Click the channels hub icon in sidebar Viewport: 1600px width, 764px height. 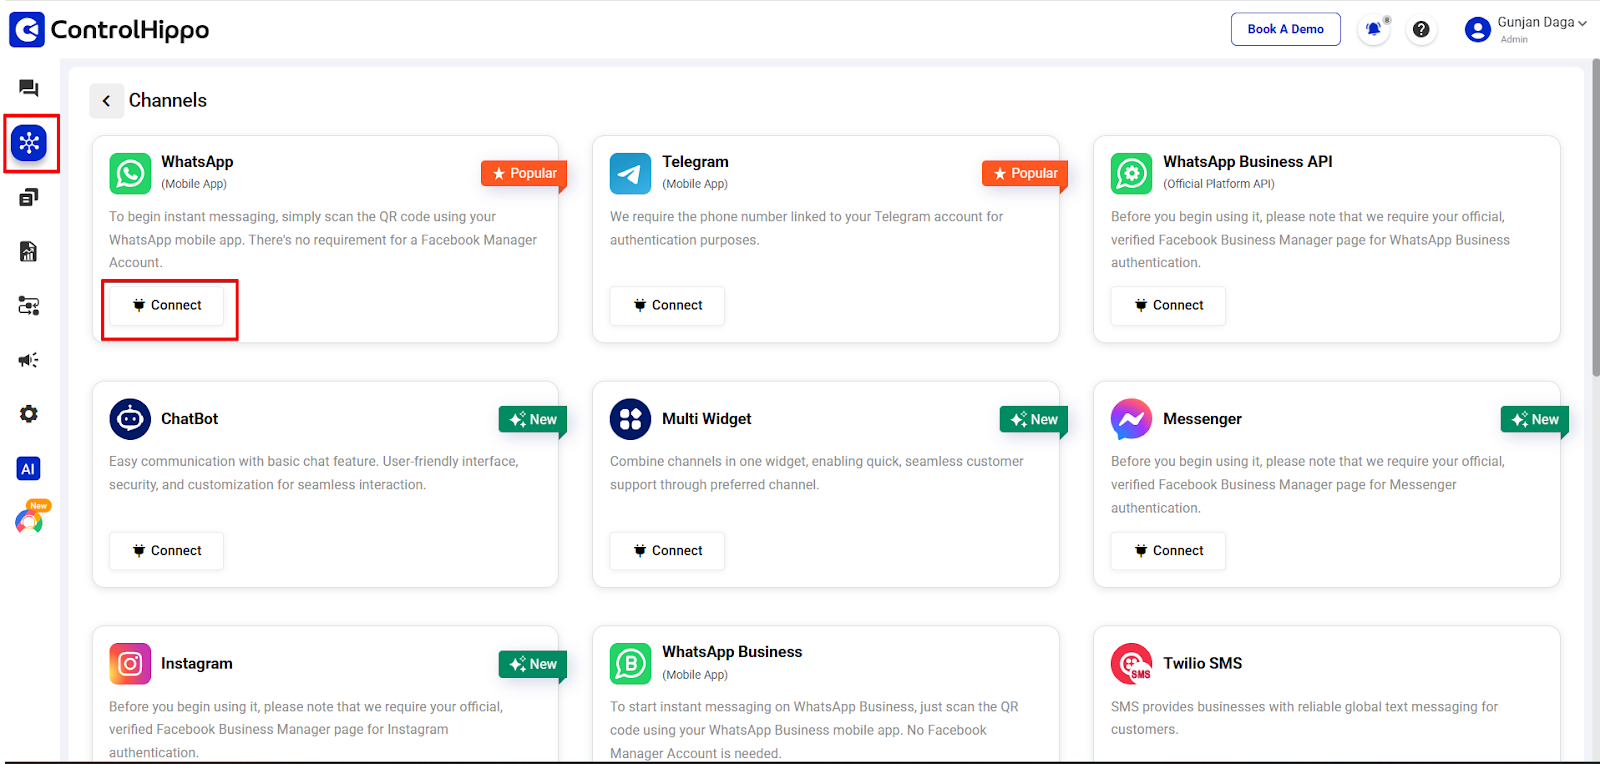pyautogui.click(x=29, y=143)
